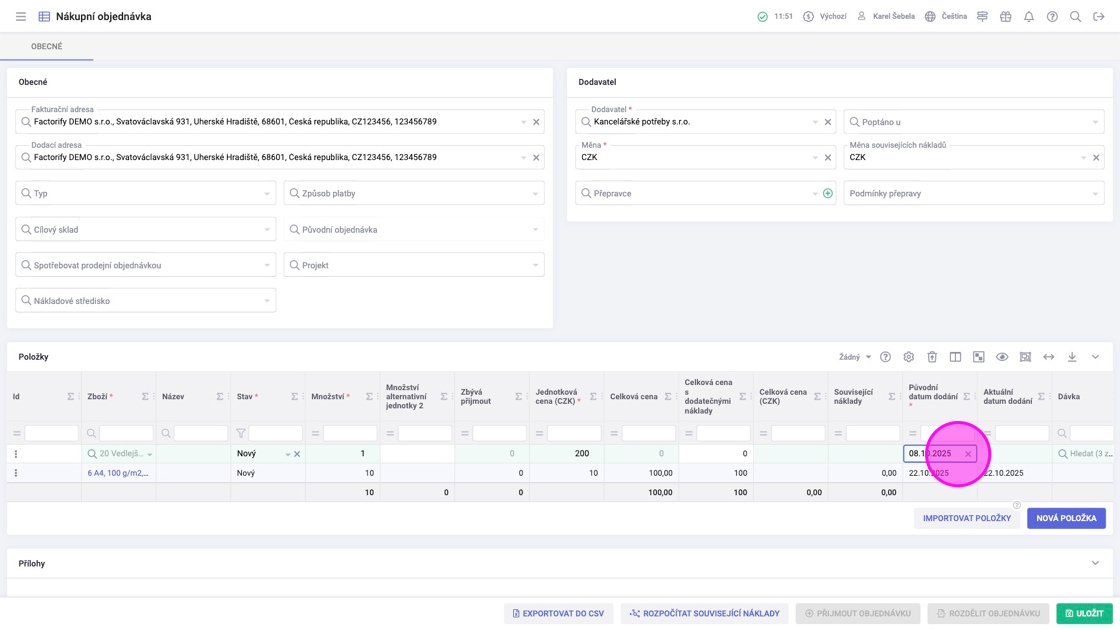The height and width of the screenshot is (630, 1120).
Task: Expand the Přílohy section chevron
Action: point(1095,564)
